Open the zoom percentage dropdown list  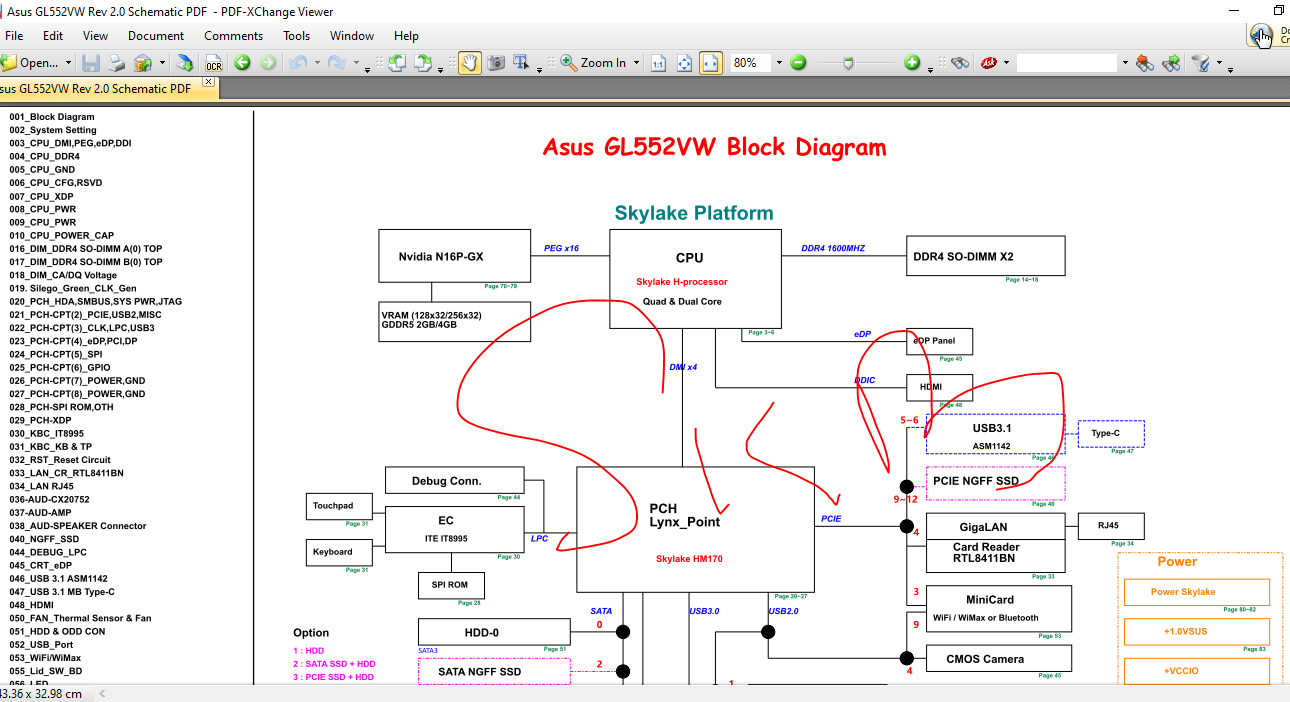point(777,63)
